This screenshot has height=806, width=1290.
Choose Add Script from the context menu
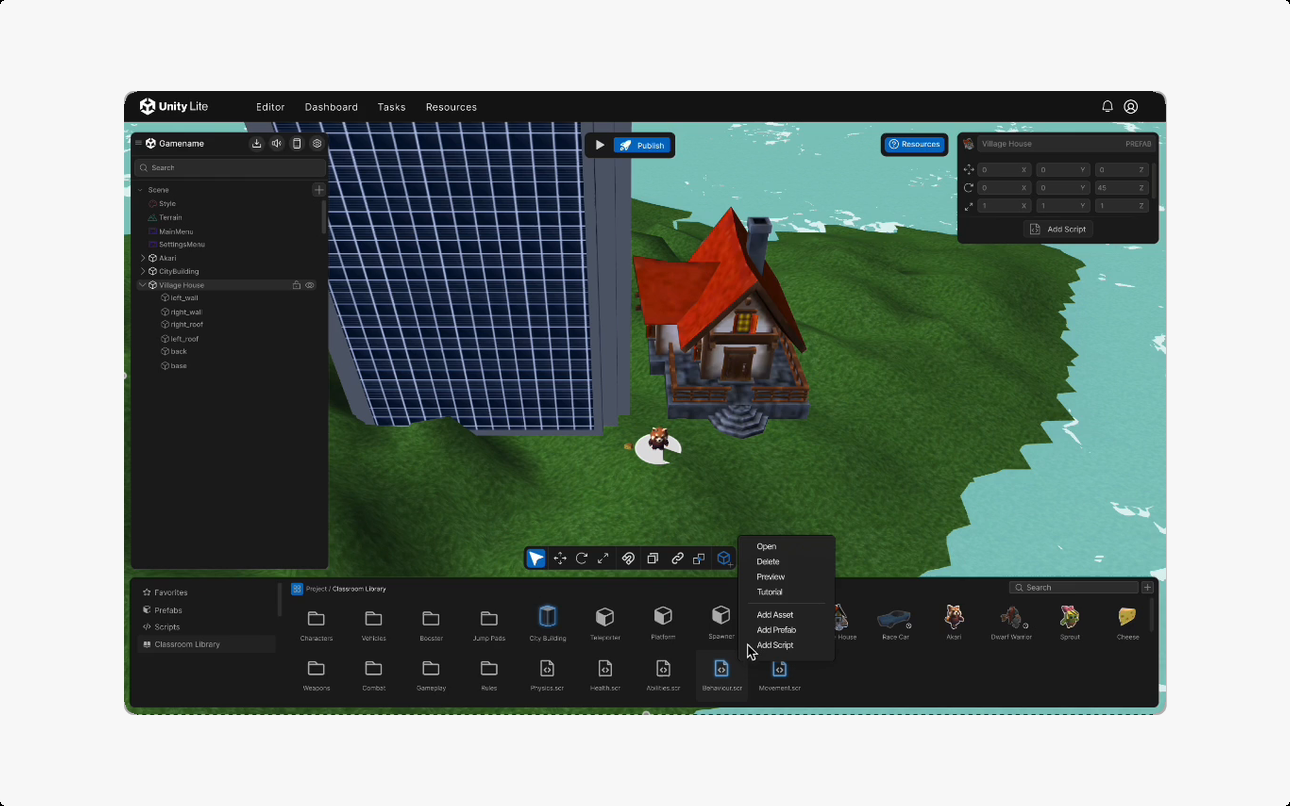coord(775,645)
